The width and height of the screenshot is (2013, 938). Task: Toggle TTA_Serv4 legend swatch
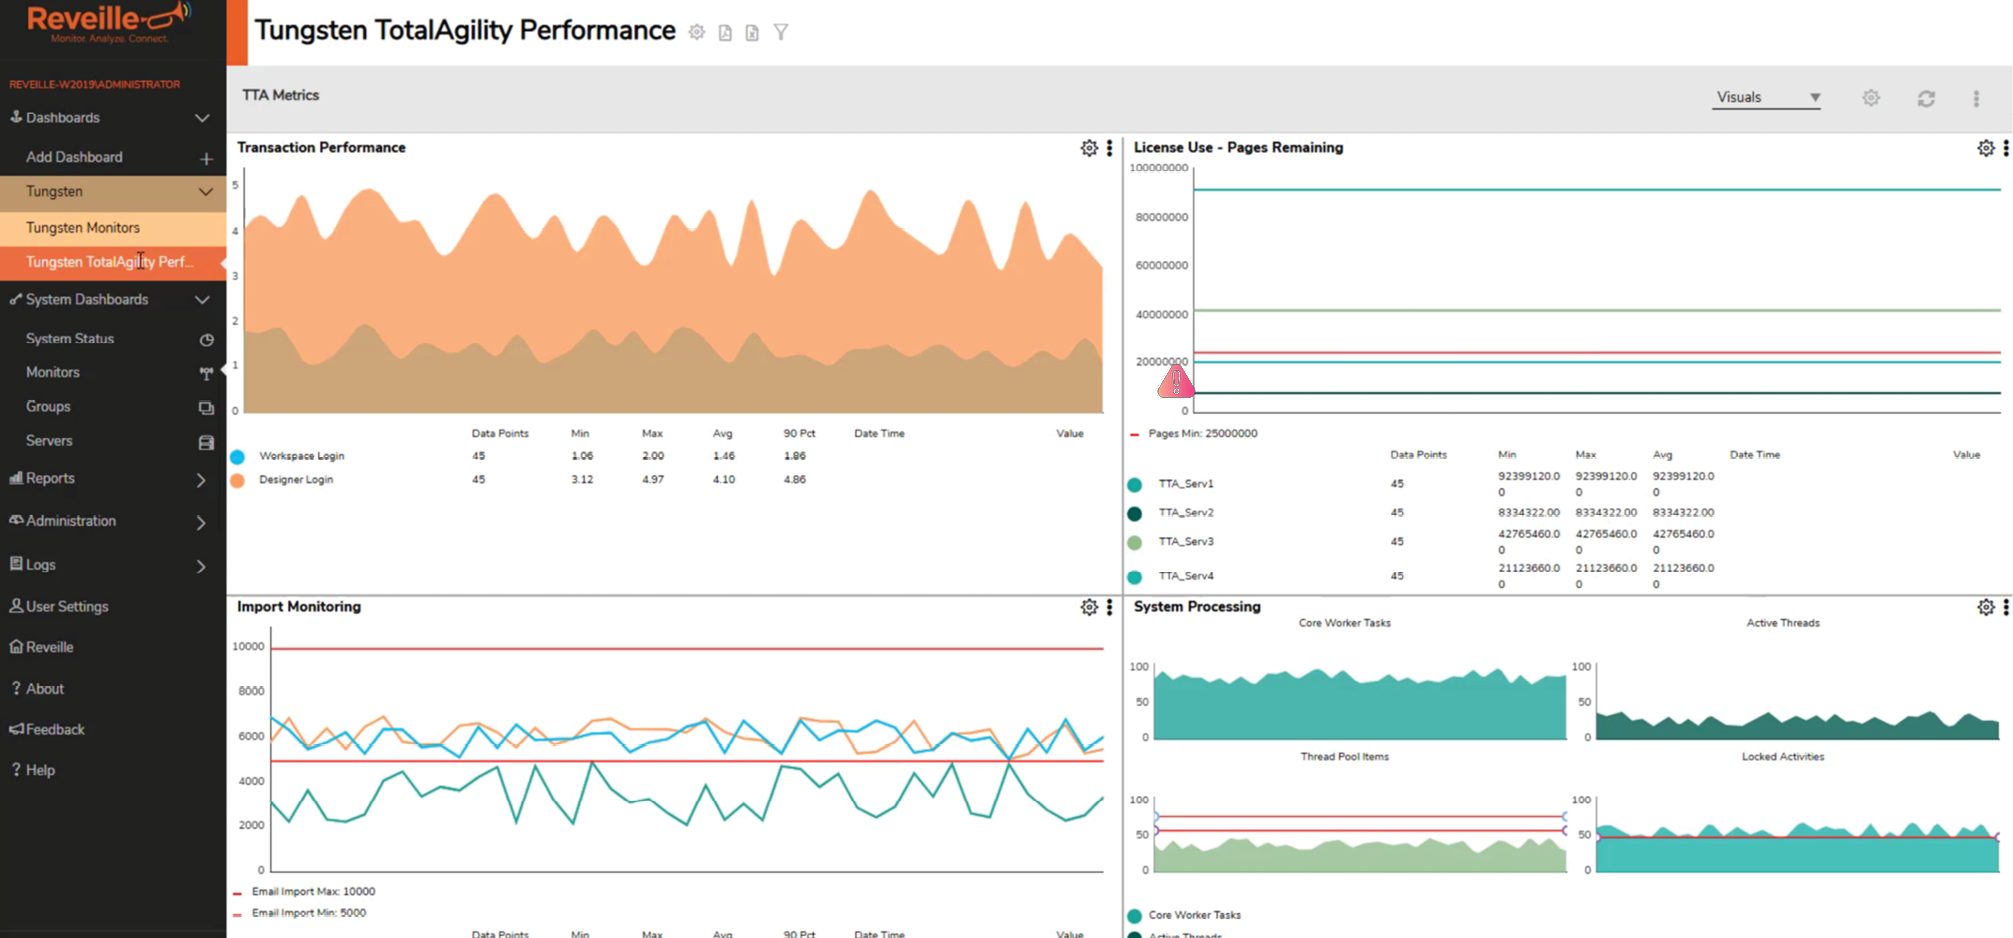1135,577
